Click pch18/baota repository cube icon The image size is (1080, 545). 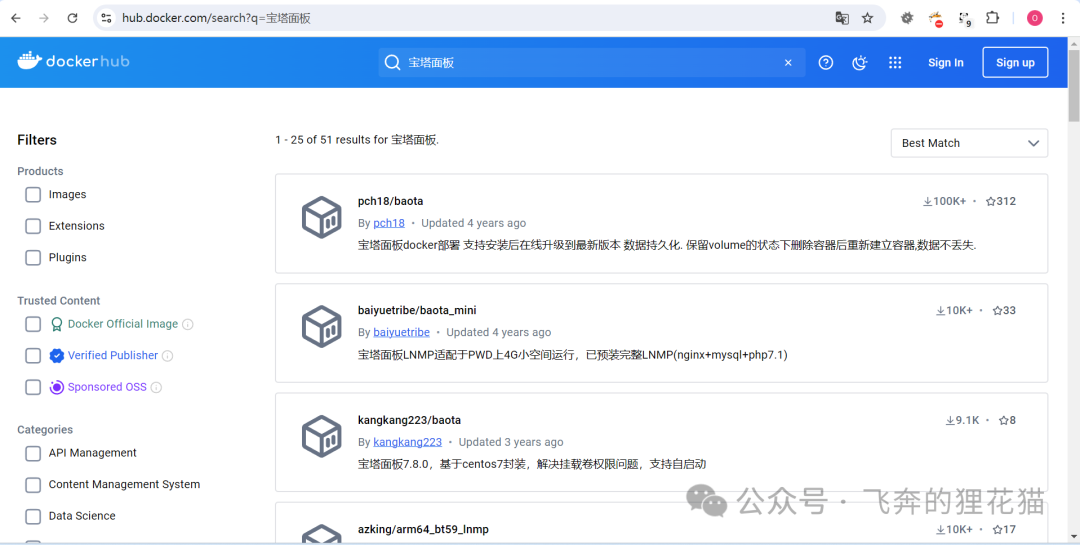[322, 218]
